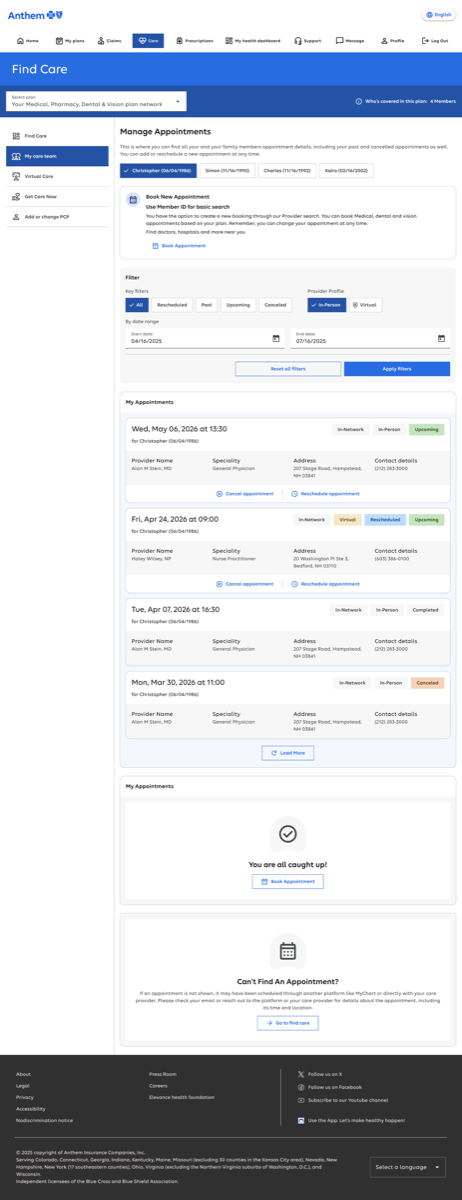
Task: Select My care team in the sidebar
Action: (57, 156)
